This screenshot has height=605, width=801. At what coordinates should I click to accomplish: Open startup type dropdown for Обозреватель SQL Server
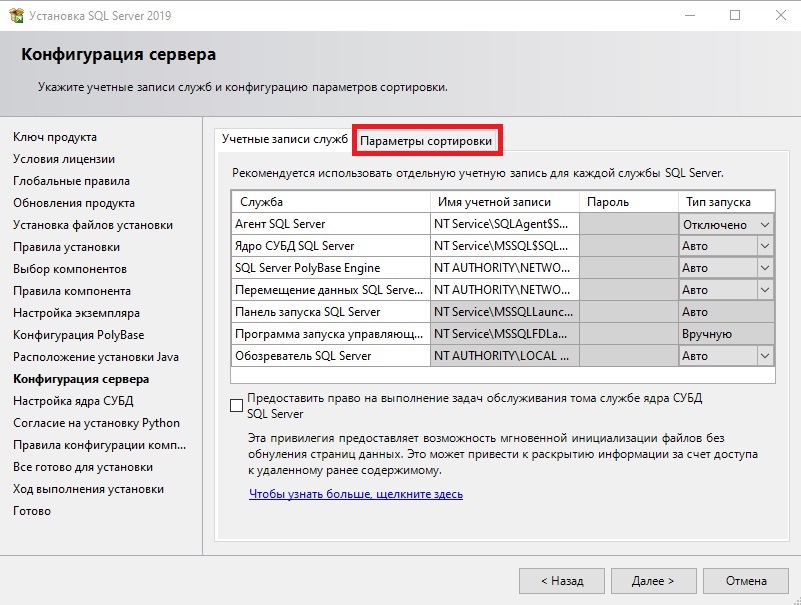coord(764,356)
